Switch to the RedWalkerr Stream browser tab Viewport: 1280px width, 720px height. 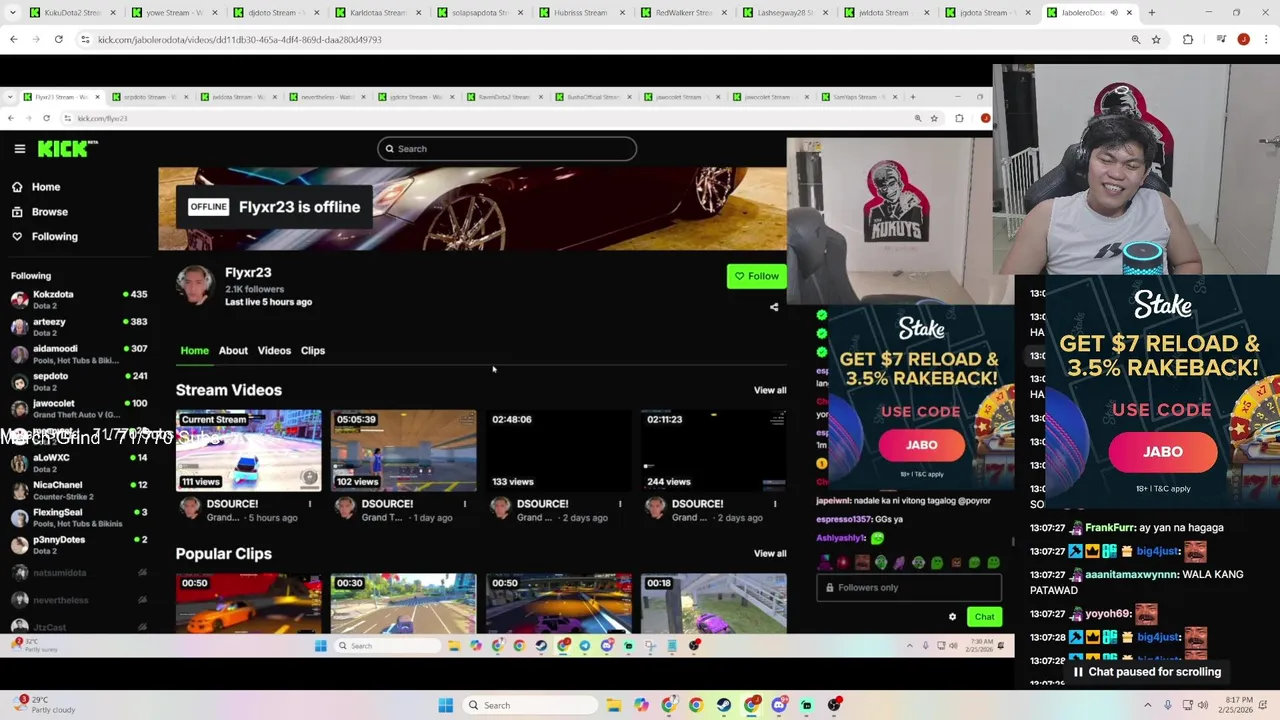point(682,13)
